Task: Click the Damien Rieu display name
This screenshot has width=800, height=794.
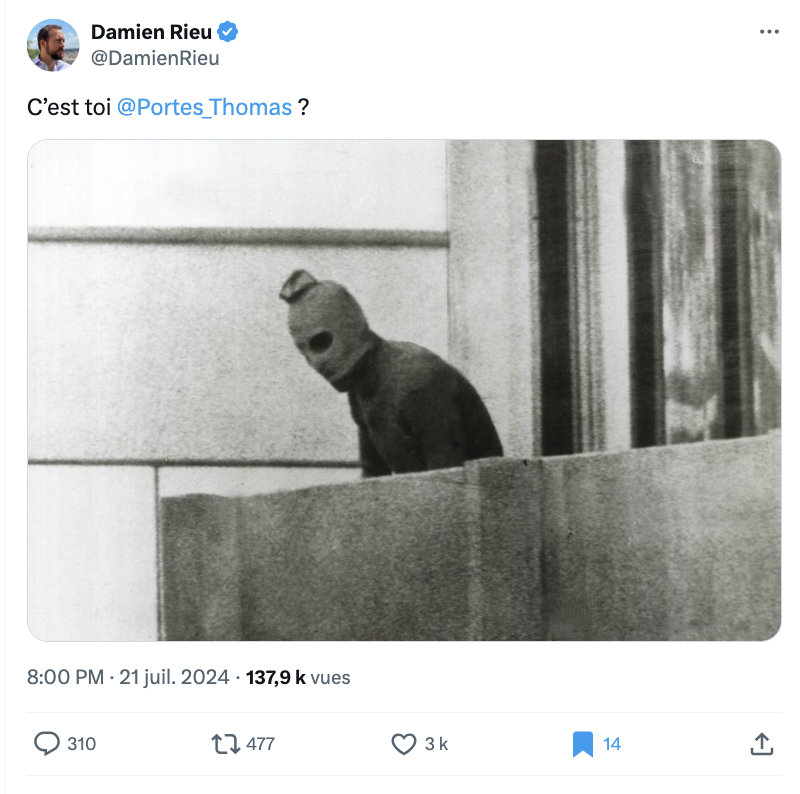Action: coord(150,33)
